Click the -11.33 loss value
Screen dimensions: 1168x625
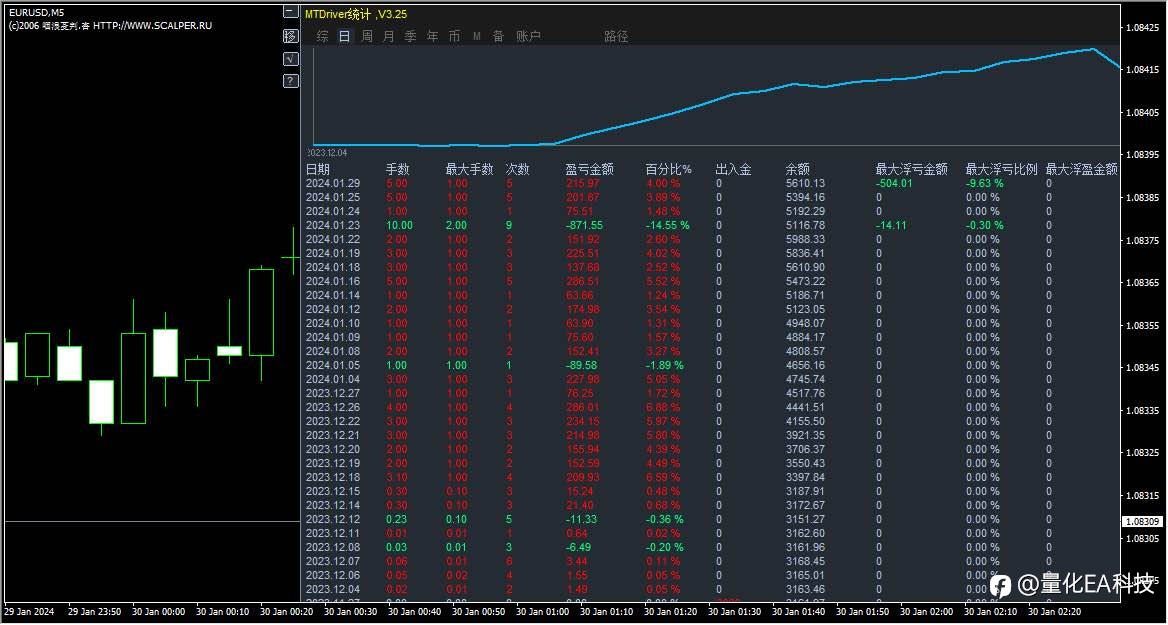coord(583,519)
